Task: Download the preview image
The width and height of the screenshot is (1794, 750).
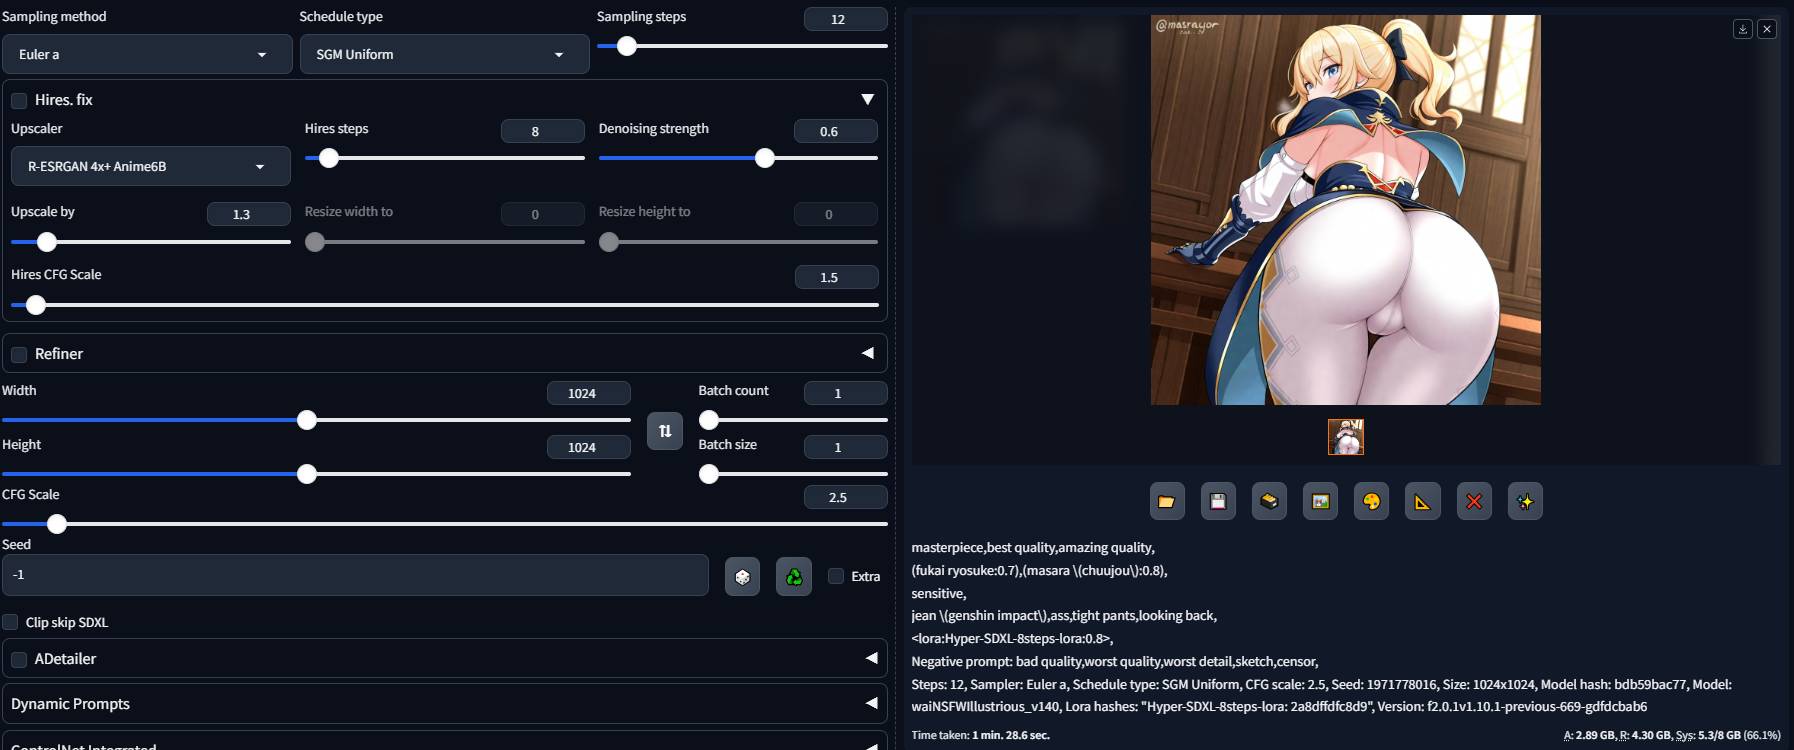Action: point(1743,29)
